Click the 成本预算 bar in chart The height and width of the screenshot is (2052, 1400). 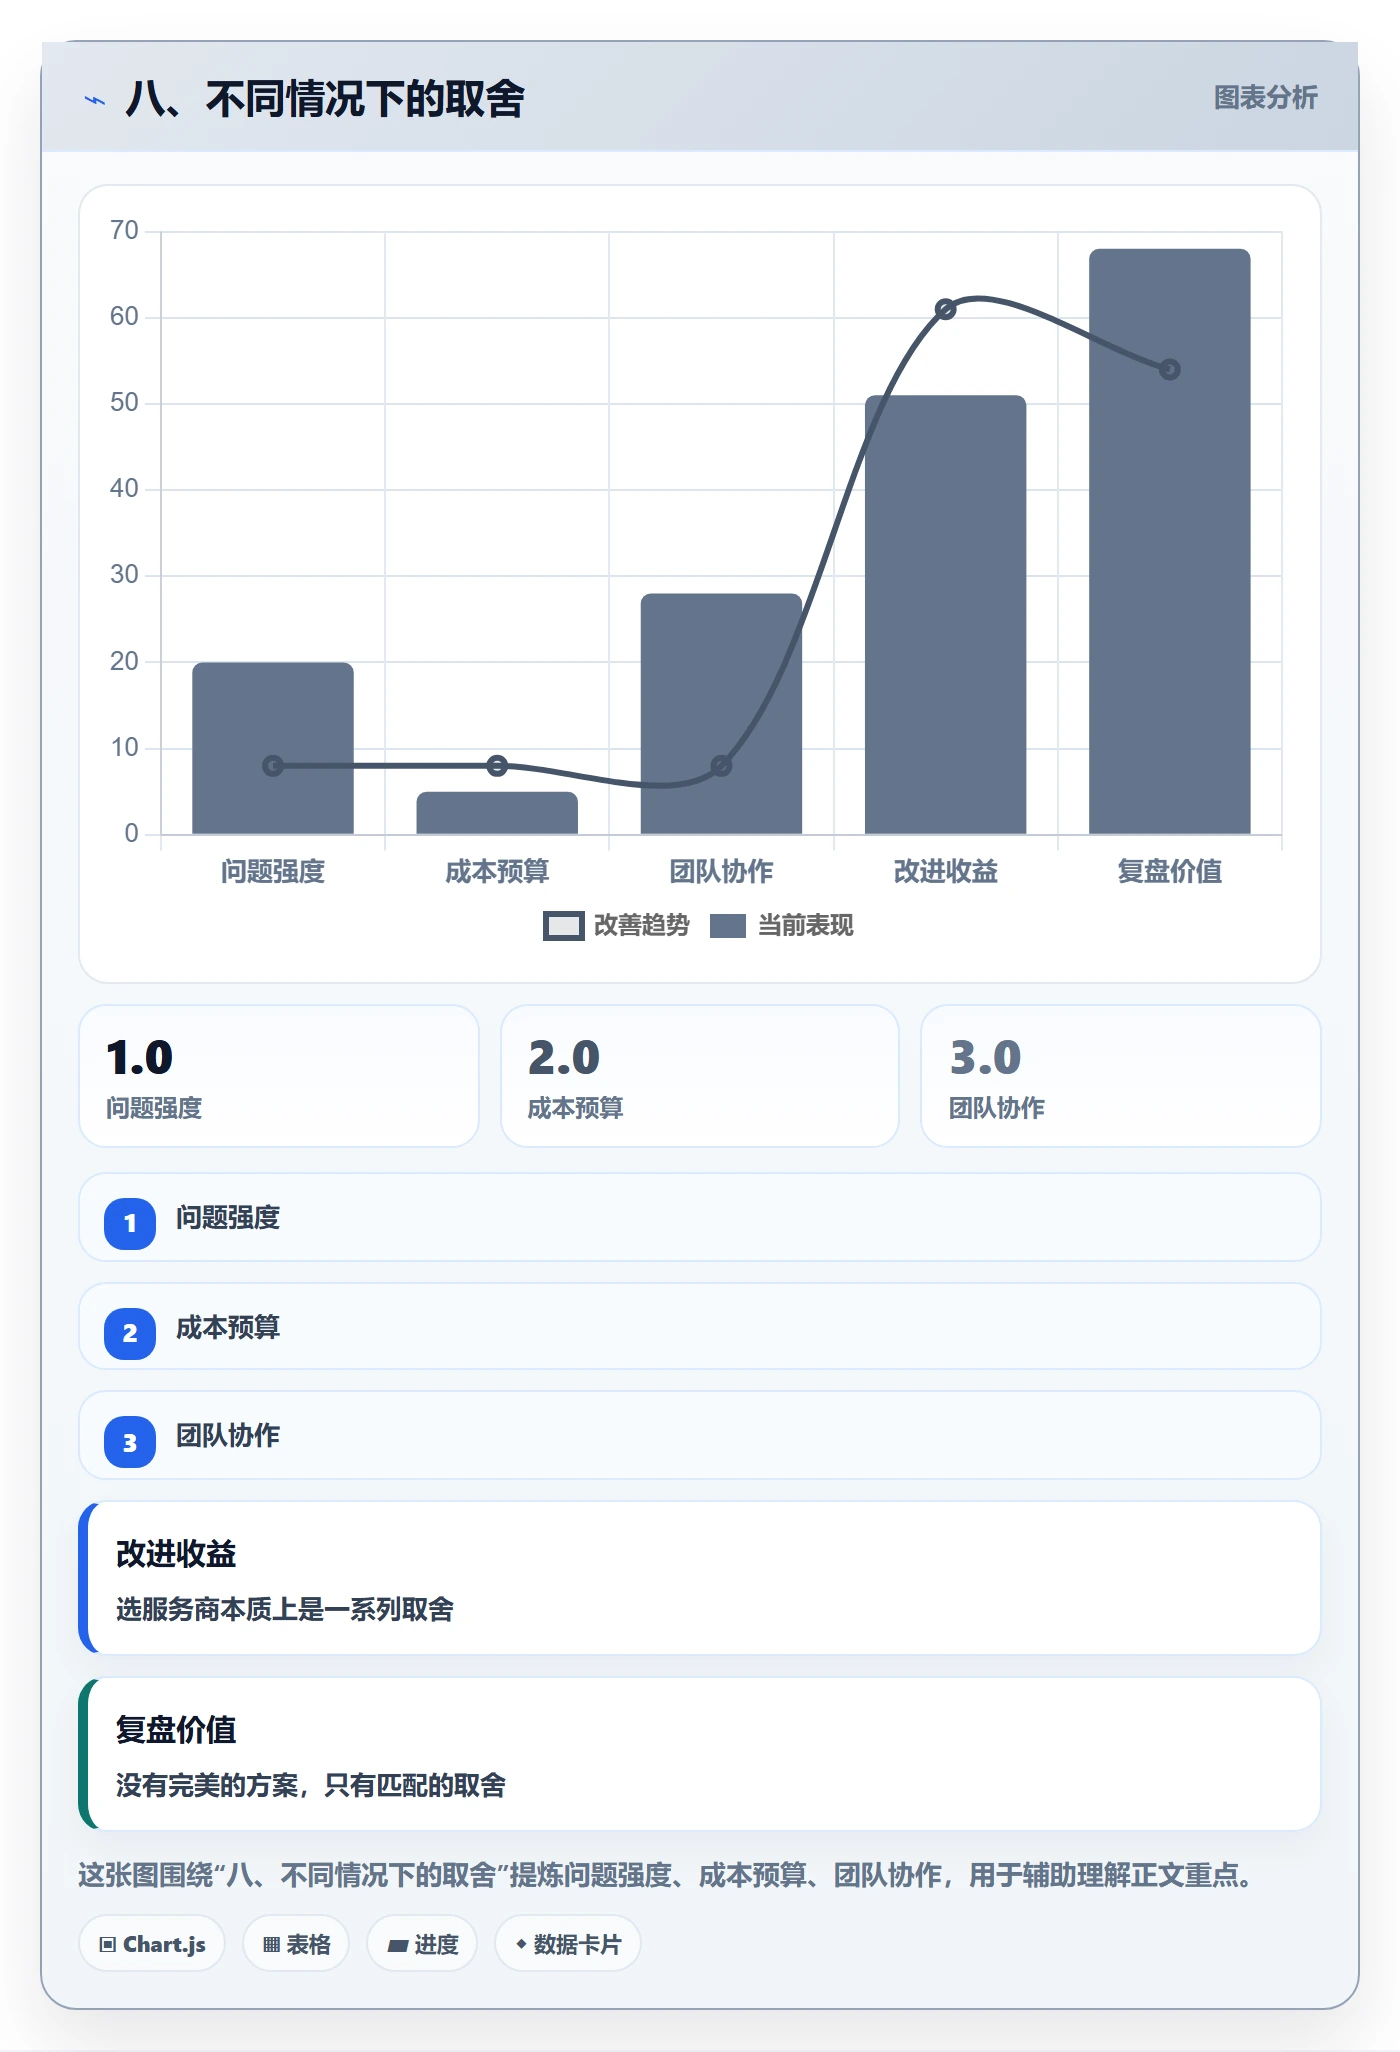[x=497, y=813]
